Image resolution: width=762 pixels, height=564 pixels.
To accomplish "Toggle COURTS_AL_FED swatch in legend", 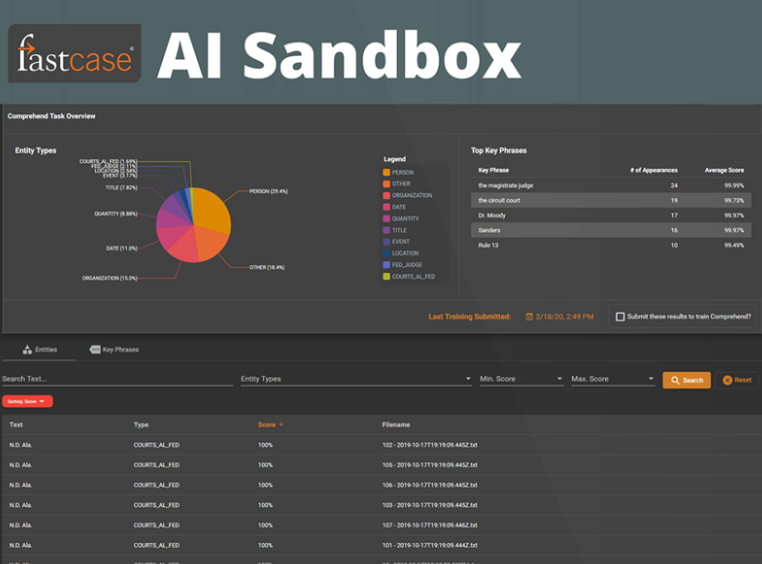I will [x=386, y=276].
